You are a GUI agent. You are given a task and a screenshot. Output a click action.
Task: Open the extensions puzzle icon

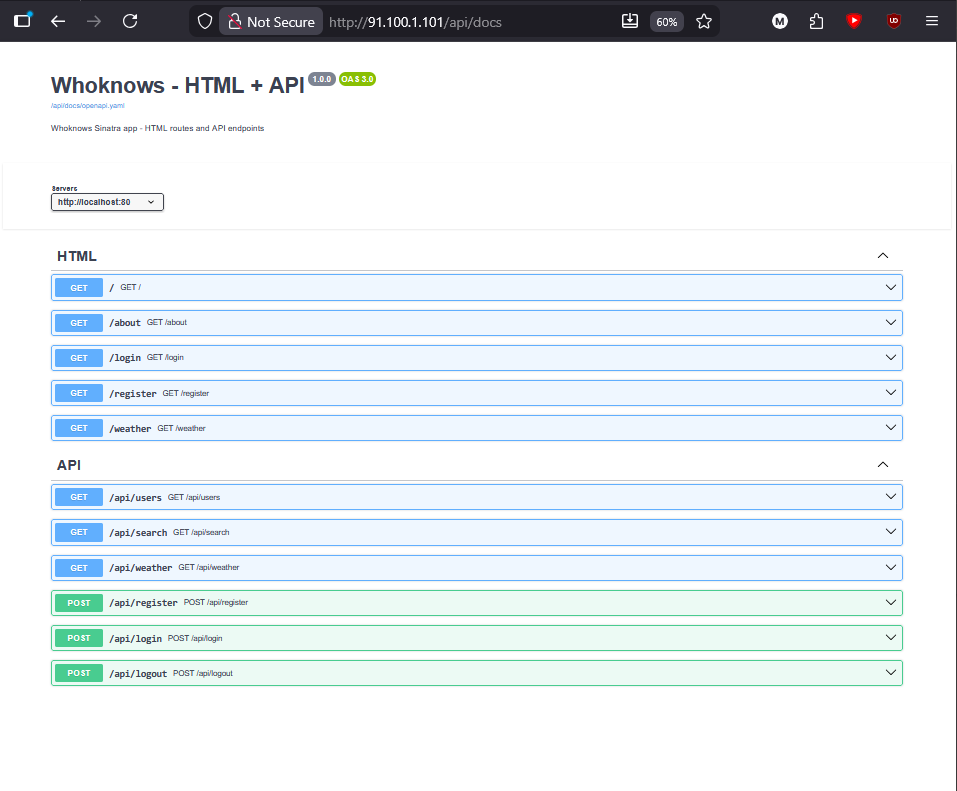[816, 21]
